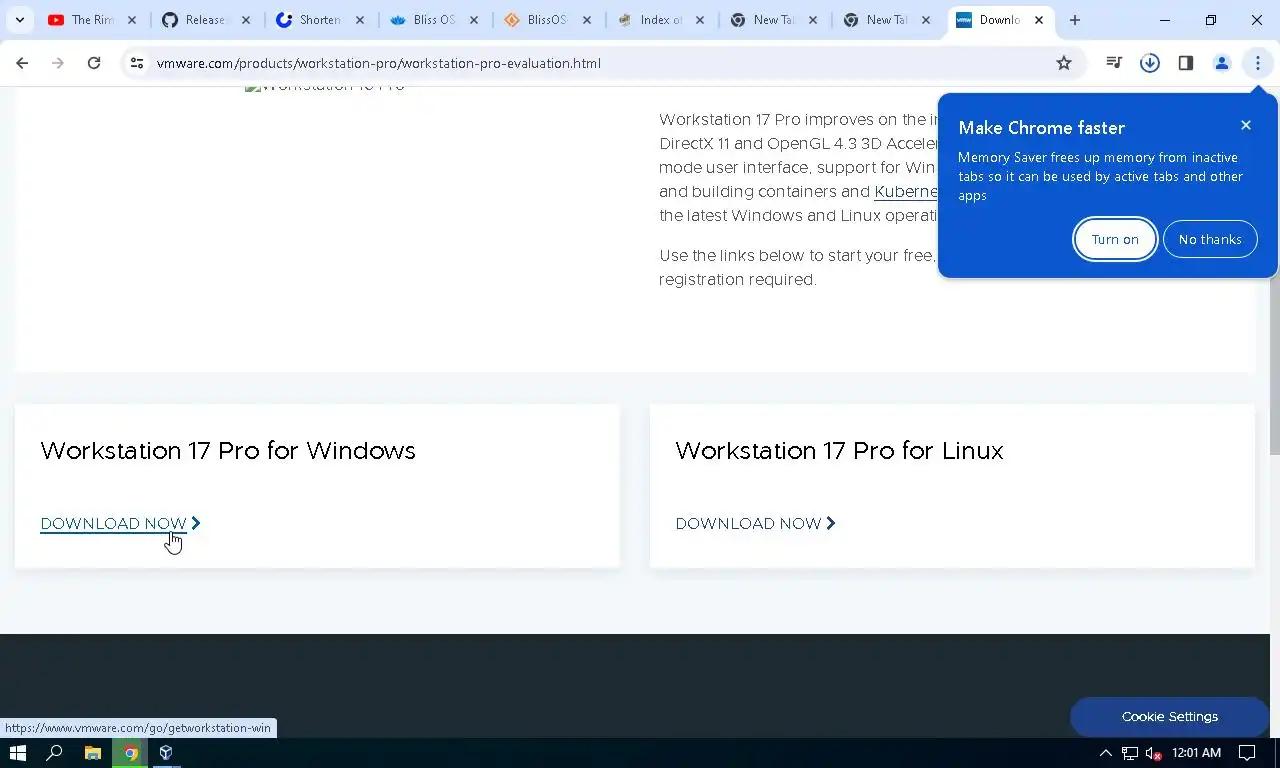1280x768 pixels.
Task: Open the 12:01 AM clock
Action: pyautogui.click(x=1196, y=753)
